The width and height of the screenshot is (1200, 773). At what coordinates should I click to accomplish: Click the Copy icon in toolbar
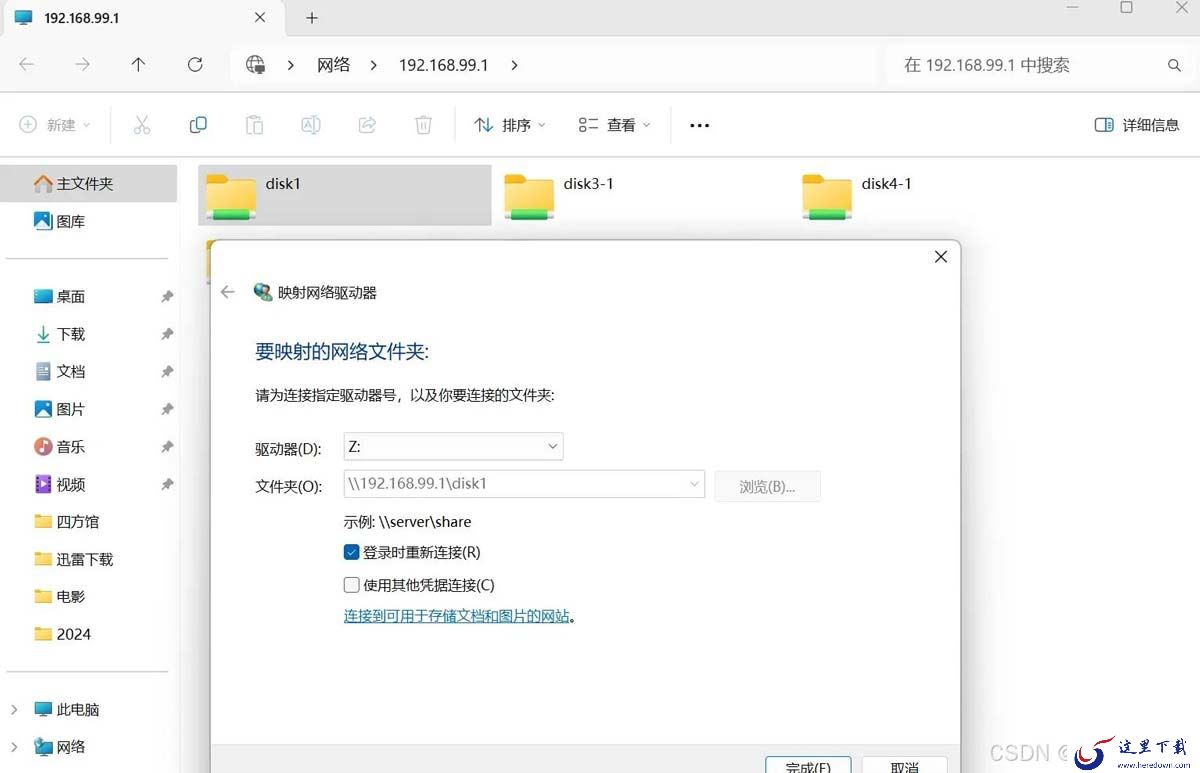click(198, 125)
